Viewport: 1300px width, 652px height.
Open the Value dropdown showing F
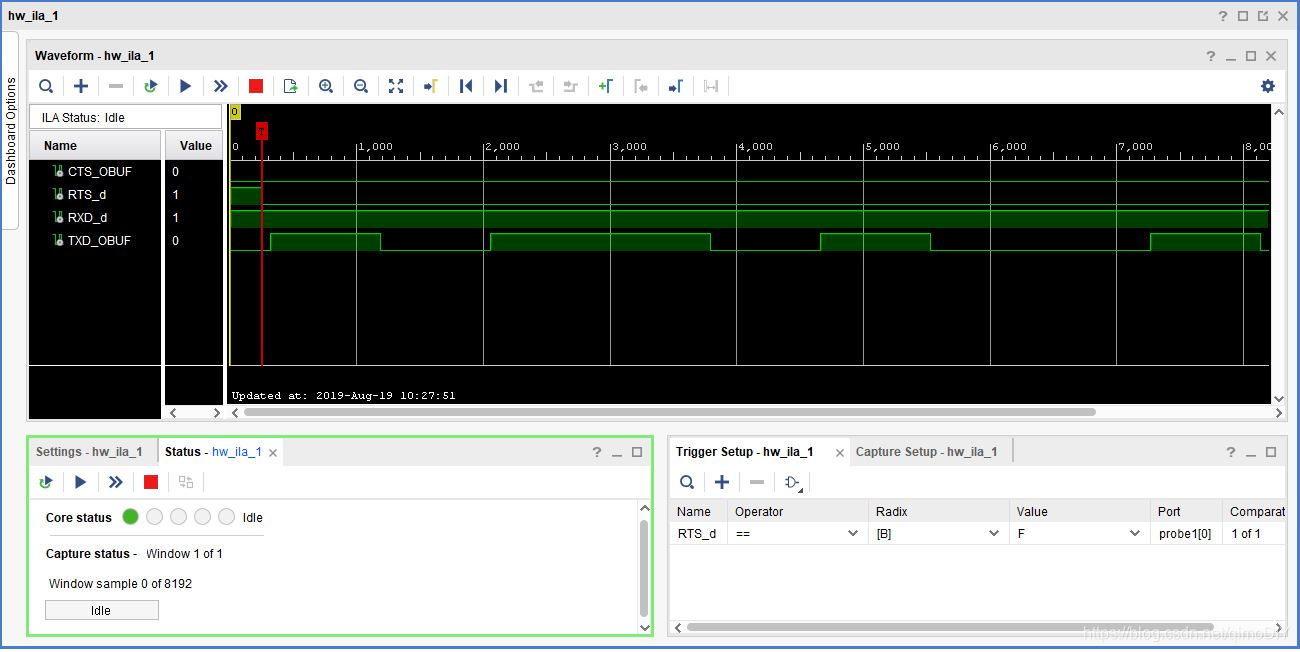point(1079,533)
